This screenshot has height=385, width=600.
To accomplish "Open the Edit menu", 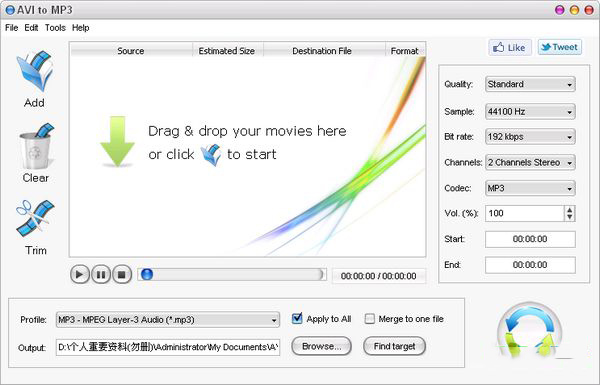I will pyautogui.click(x=31, y=28).
